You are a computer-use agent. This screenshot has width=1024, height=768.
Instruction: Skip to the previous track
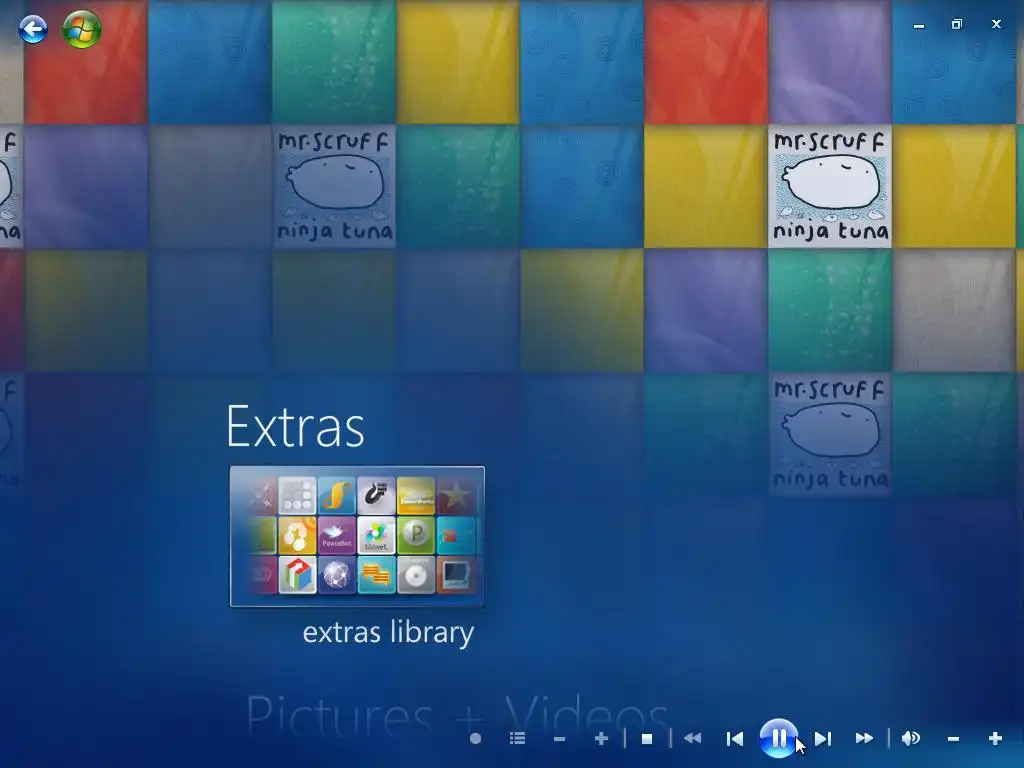coord(735,739)
